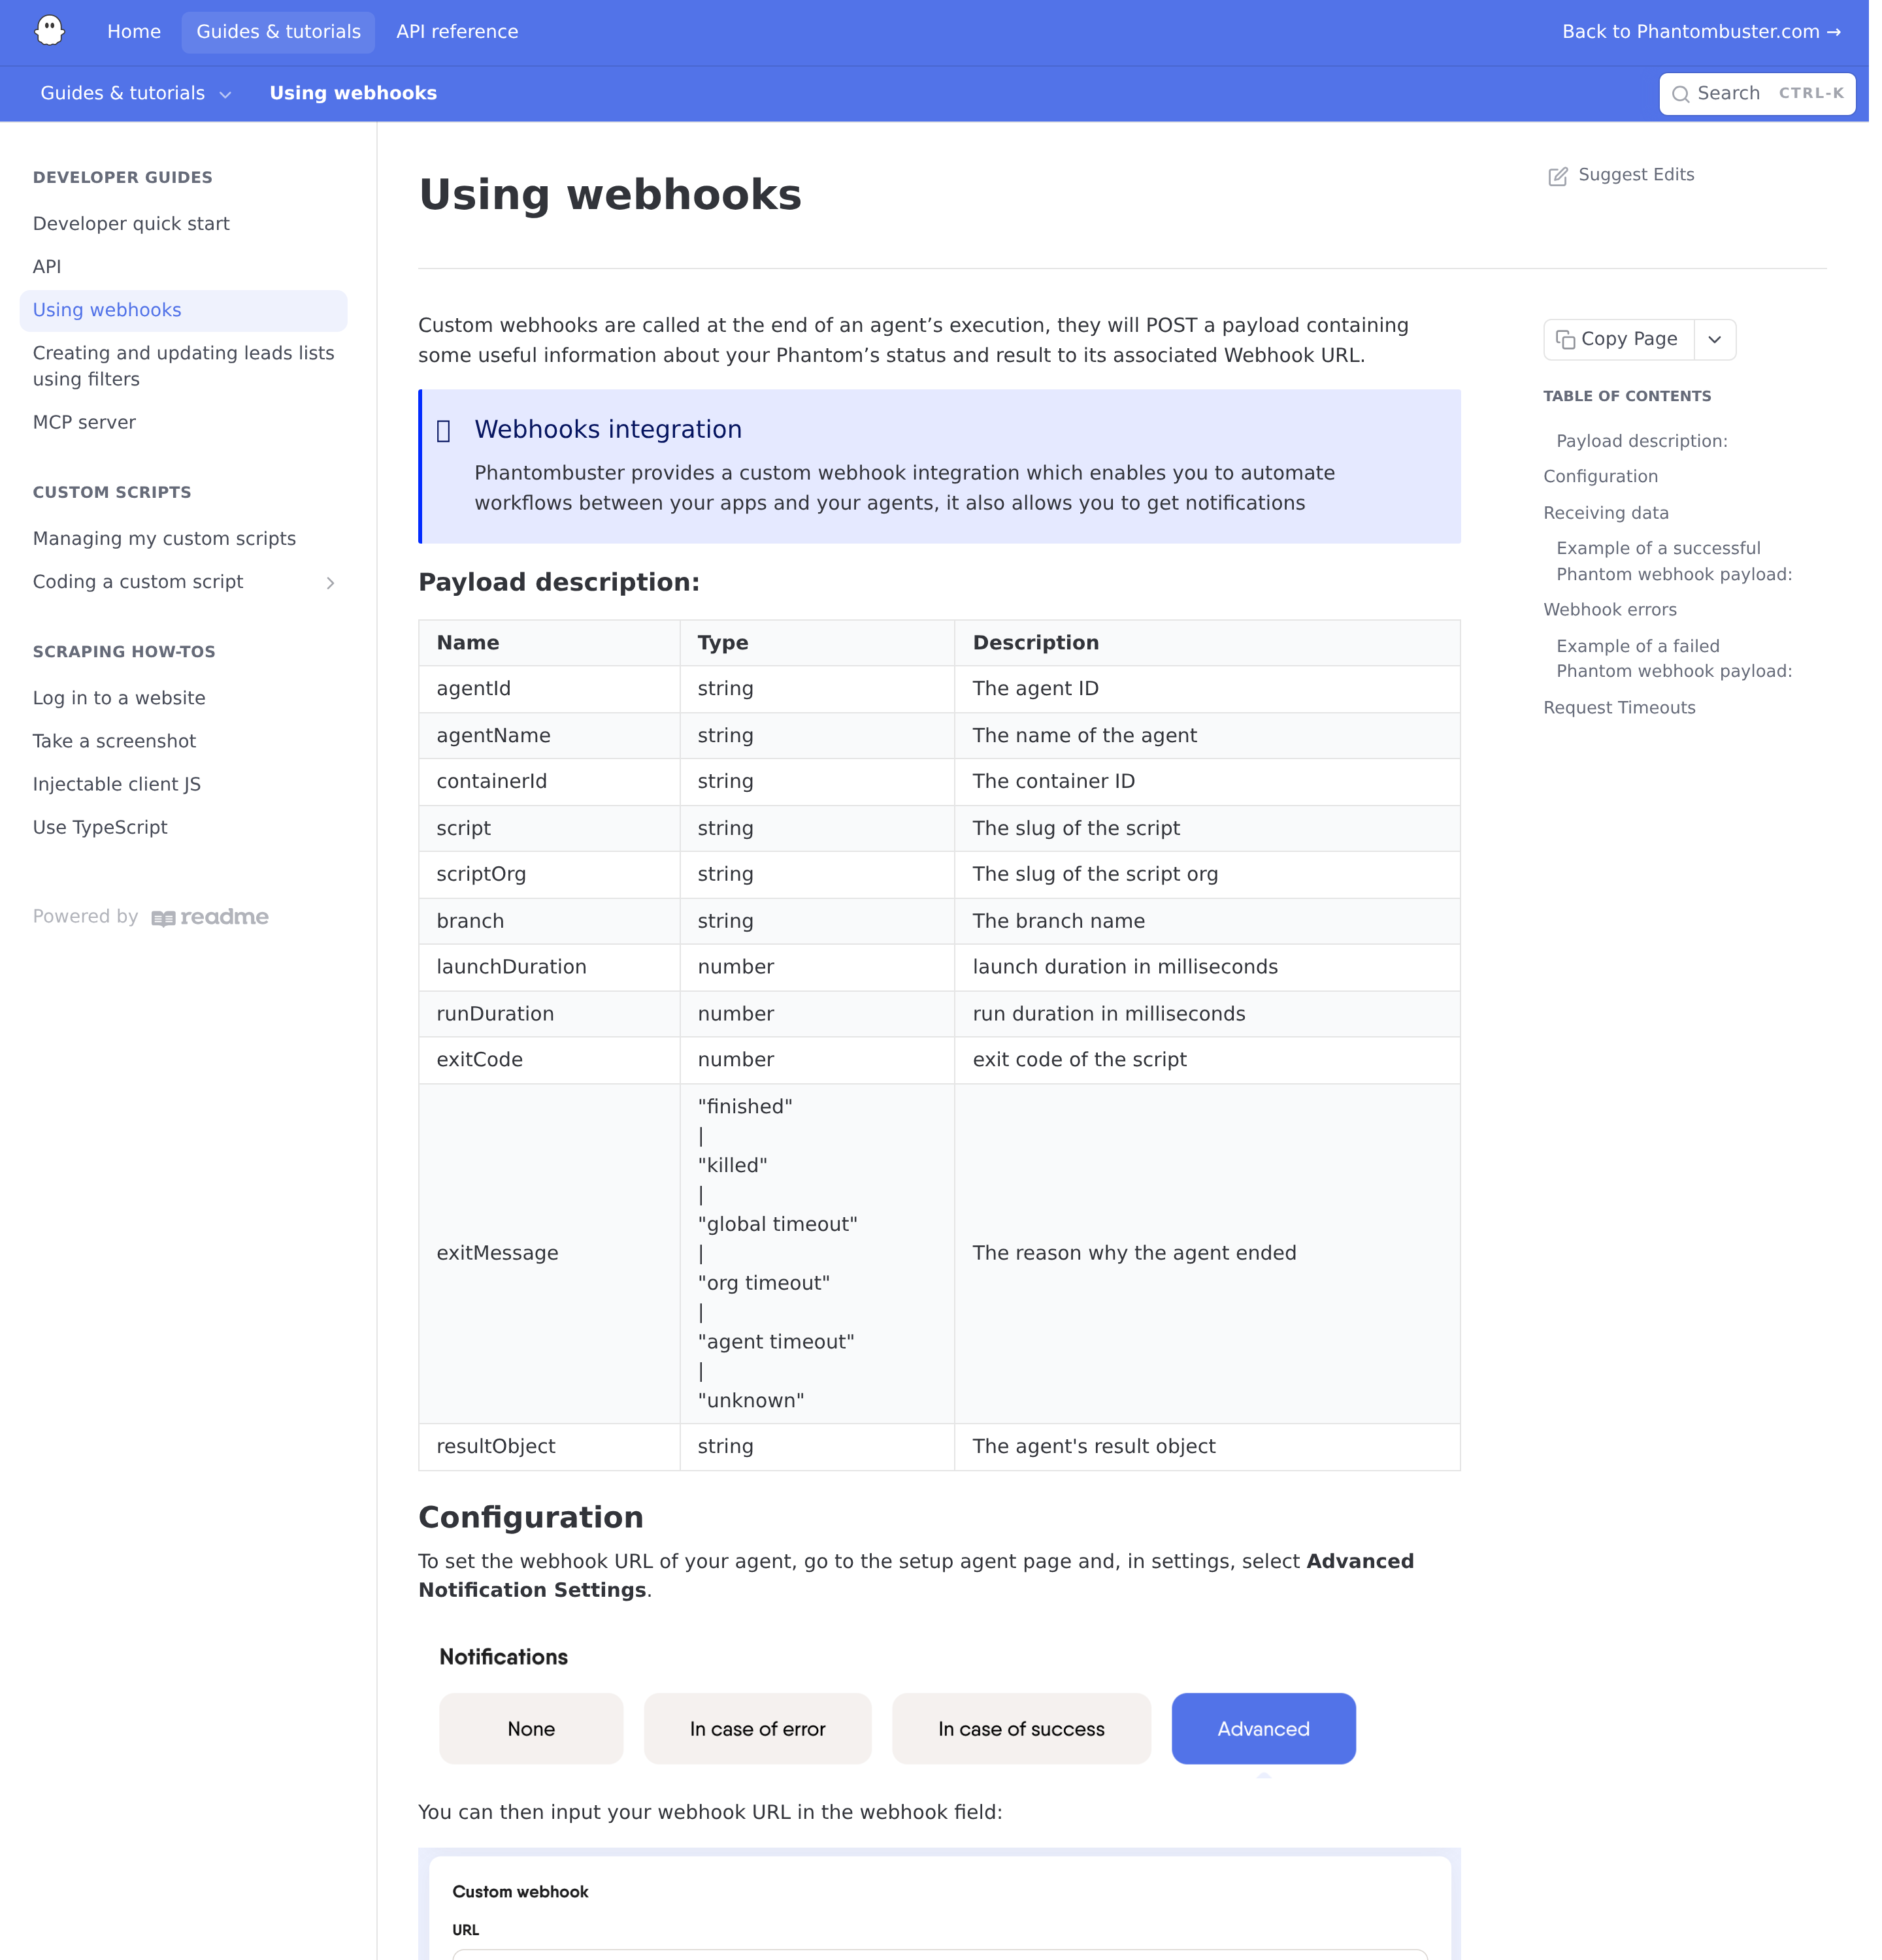Open the Copy Page dropdown arrow
This screenshot has width=1882, height=1960.
[x=1714, y=339]
